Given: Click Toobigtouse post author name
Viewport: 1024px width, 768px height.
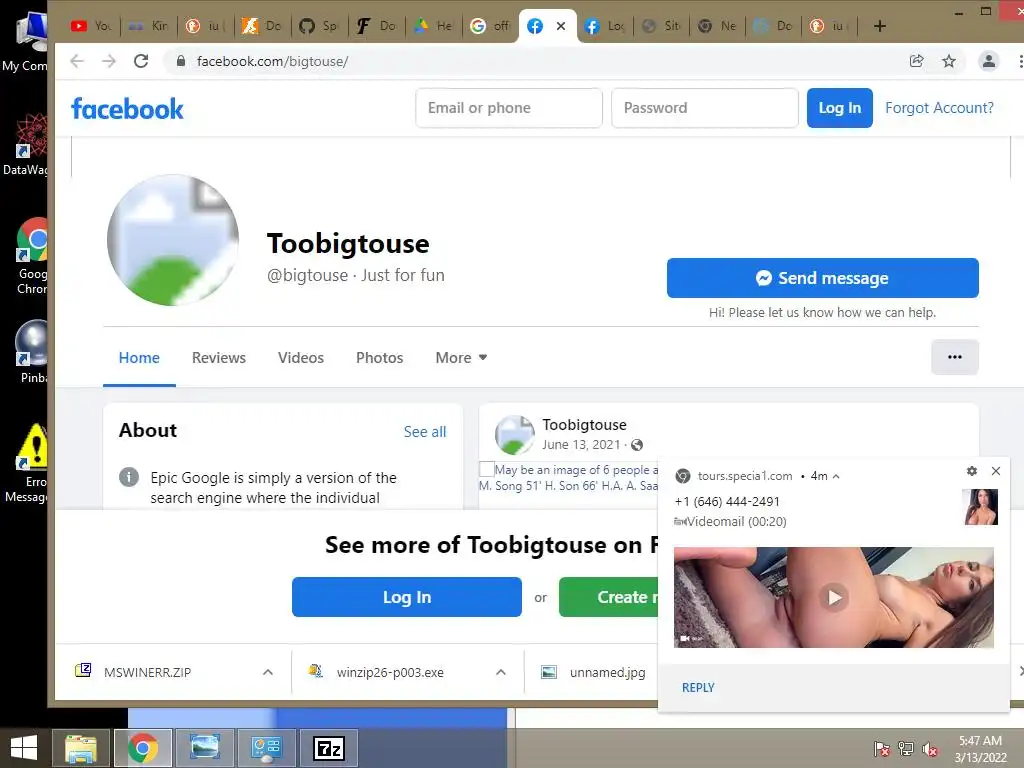Looking at the screenshot, I should point(584,424).
